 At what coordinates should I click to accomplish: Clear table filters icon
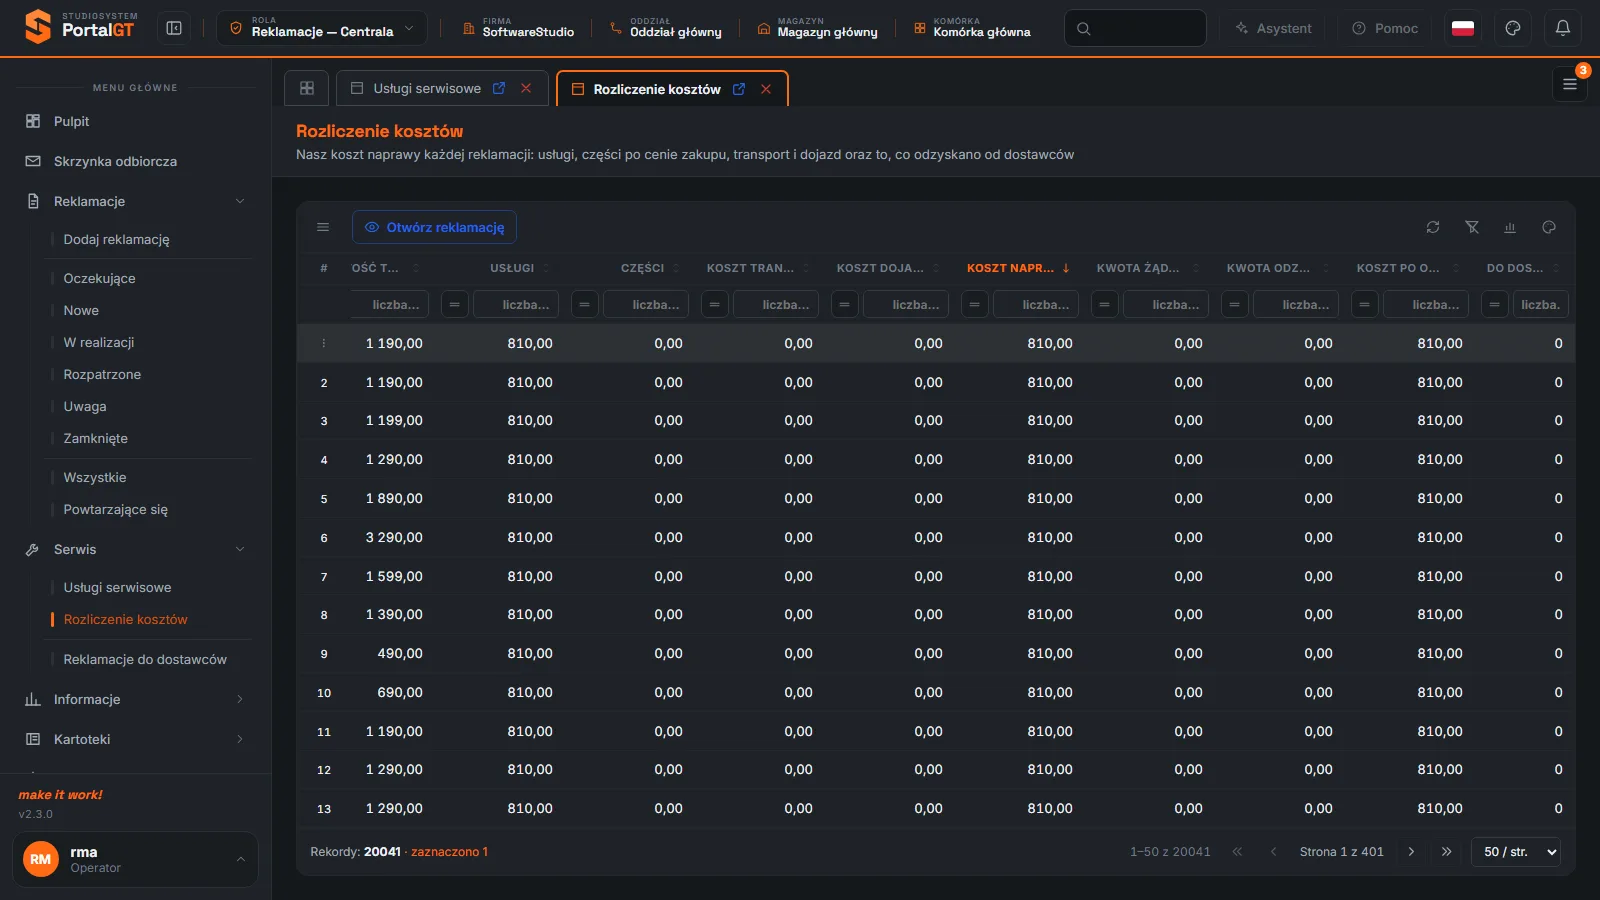1472,227
